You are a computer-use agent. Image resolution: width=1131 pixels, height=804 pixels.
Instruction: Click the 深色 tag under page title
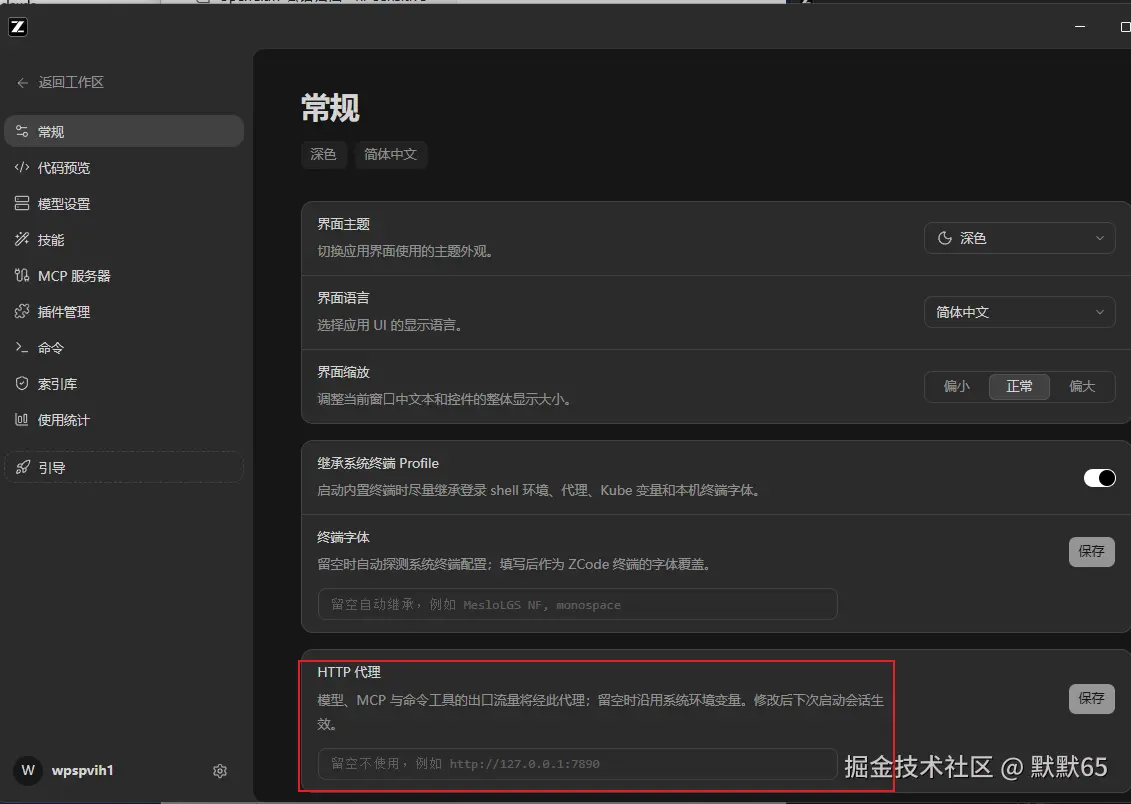click(323, 154)
